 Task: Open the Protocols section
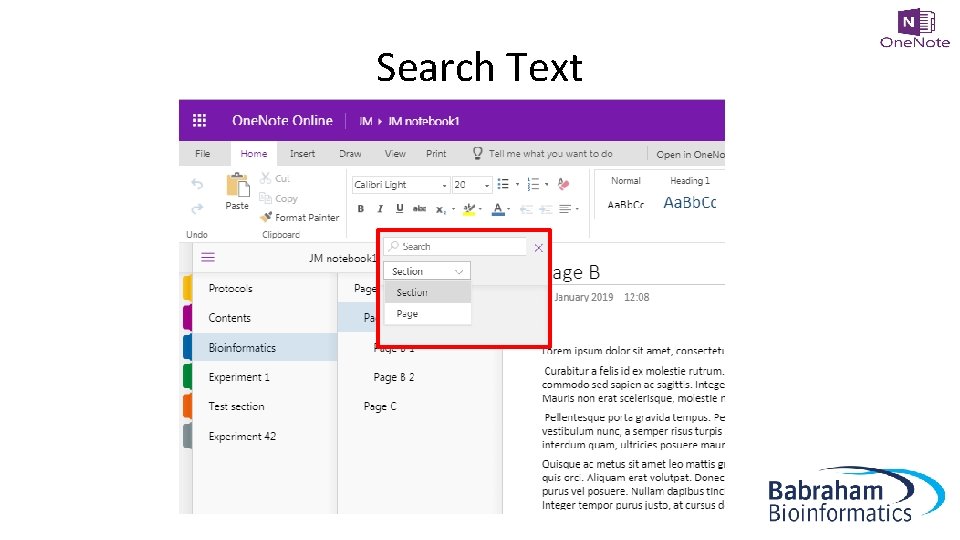pos(265,288)
